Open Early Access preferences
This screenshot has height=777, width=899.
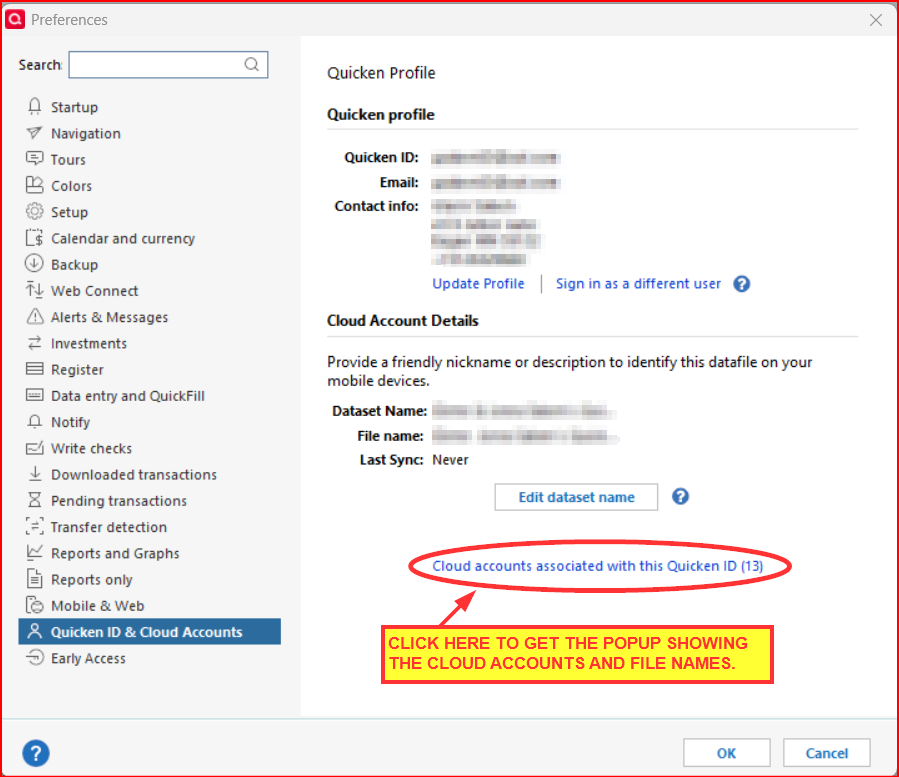[88, 658]
